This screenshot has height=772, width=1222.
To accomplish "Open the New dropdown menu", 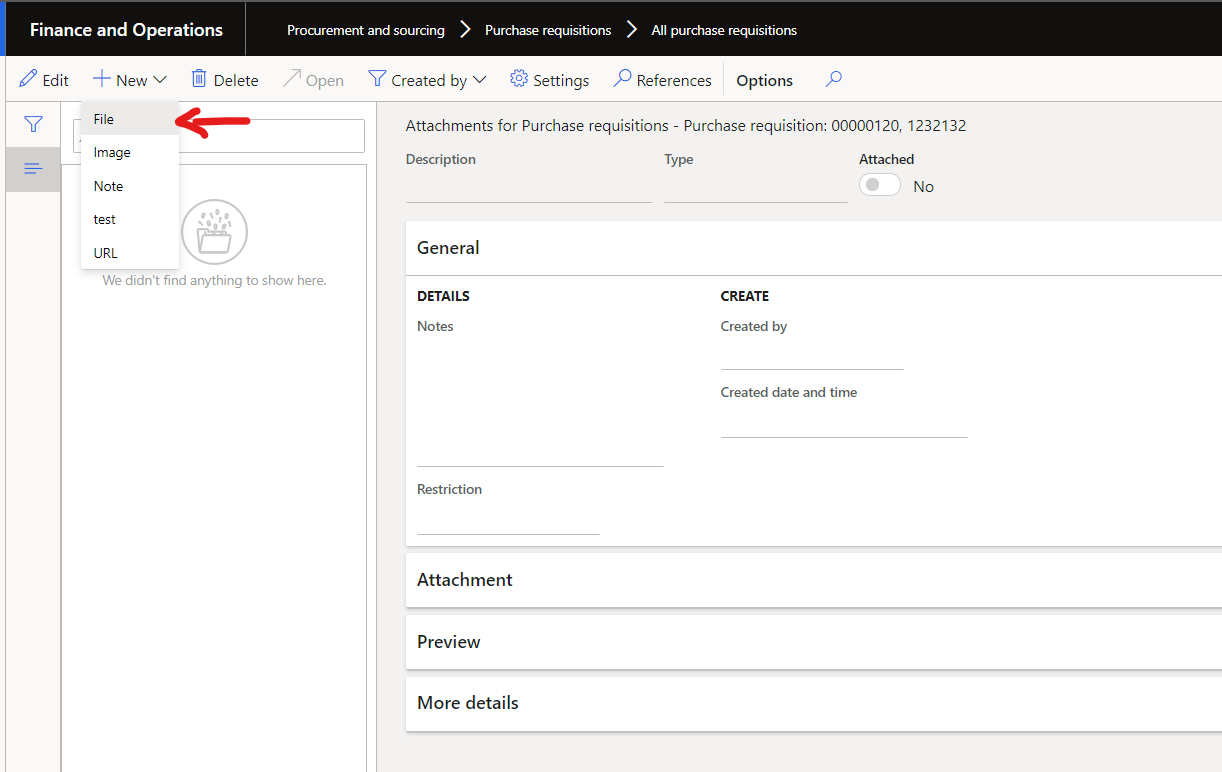I will pos(130,80).
